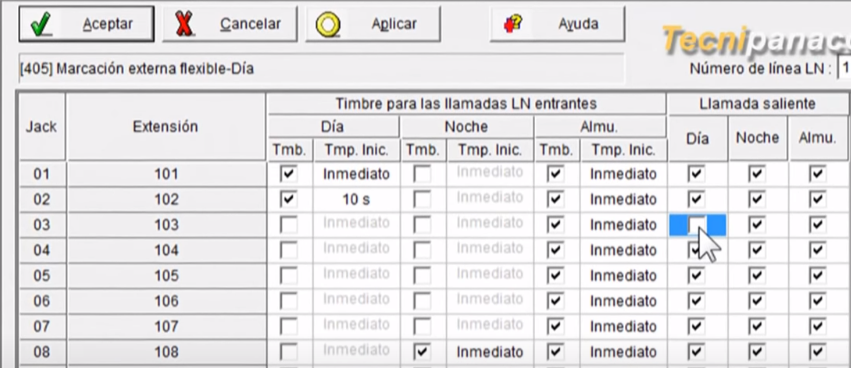Uncheck outgoing call Noche for extension 105

pyautogui.click(x=757, y=276)
